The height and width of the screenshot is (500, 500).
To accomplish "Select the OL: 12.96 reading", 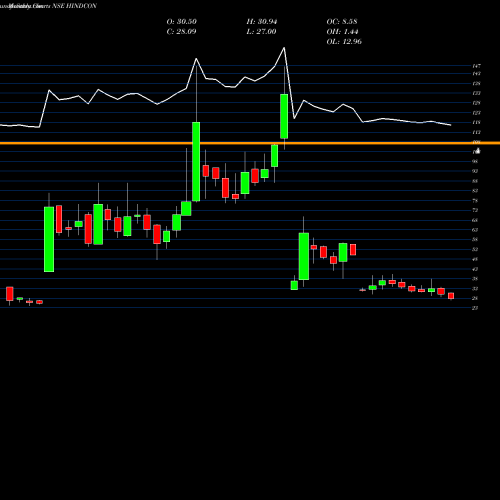I will (344, 42).
